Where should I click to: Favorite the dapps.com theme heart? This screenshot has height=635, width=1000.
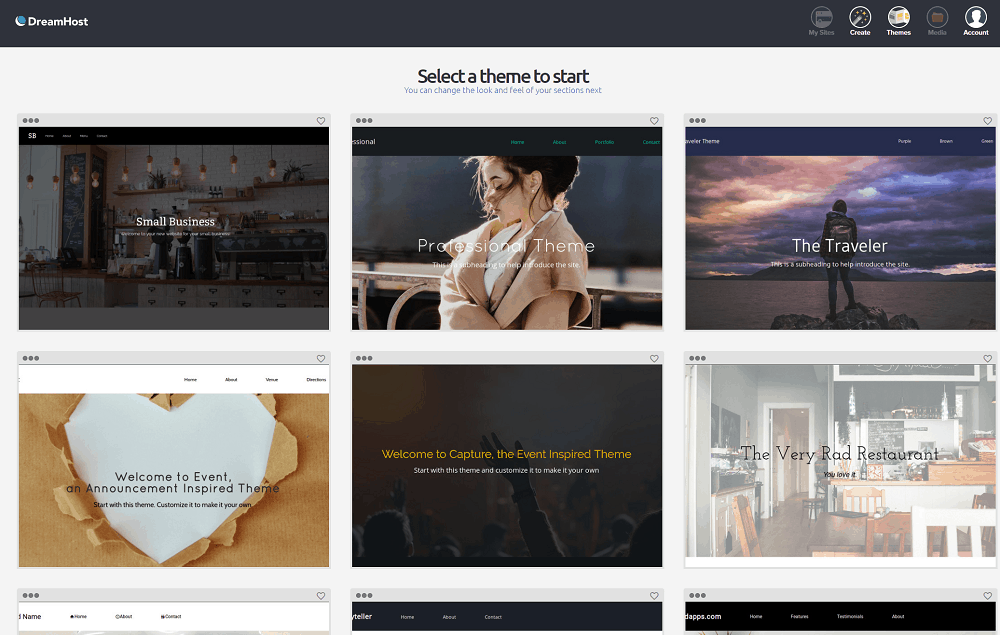point(987,595)
